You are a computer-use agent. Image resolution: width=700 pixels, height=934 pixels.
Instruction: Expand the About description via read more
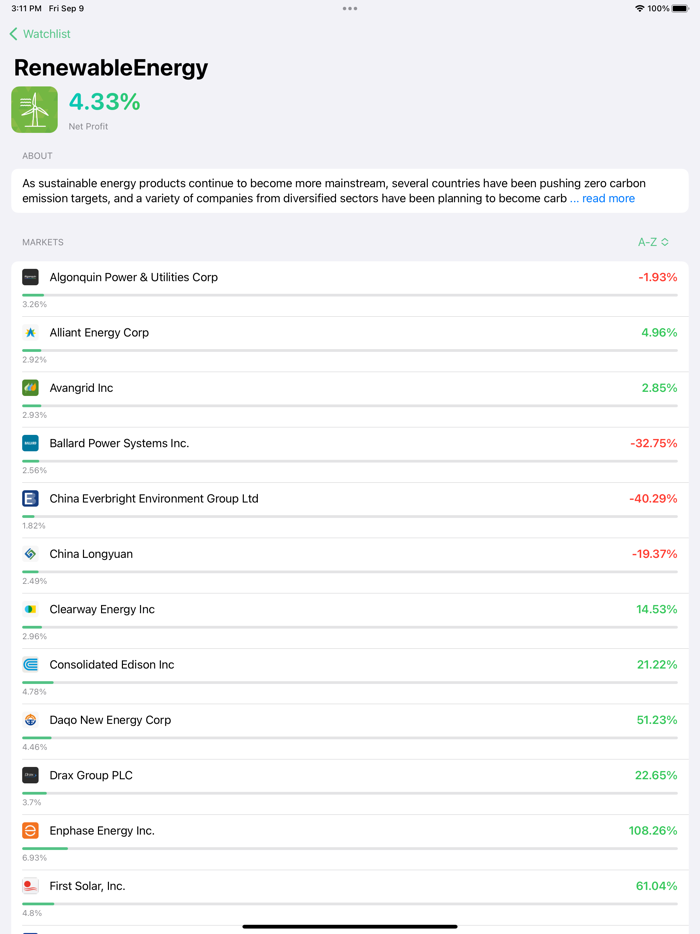click(608, 198)
